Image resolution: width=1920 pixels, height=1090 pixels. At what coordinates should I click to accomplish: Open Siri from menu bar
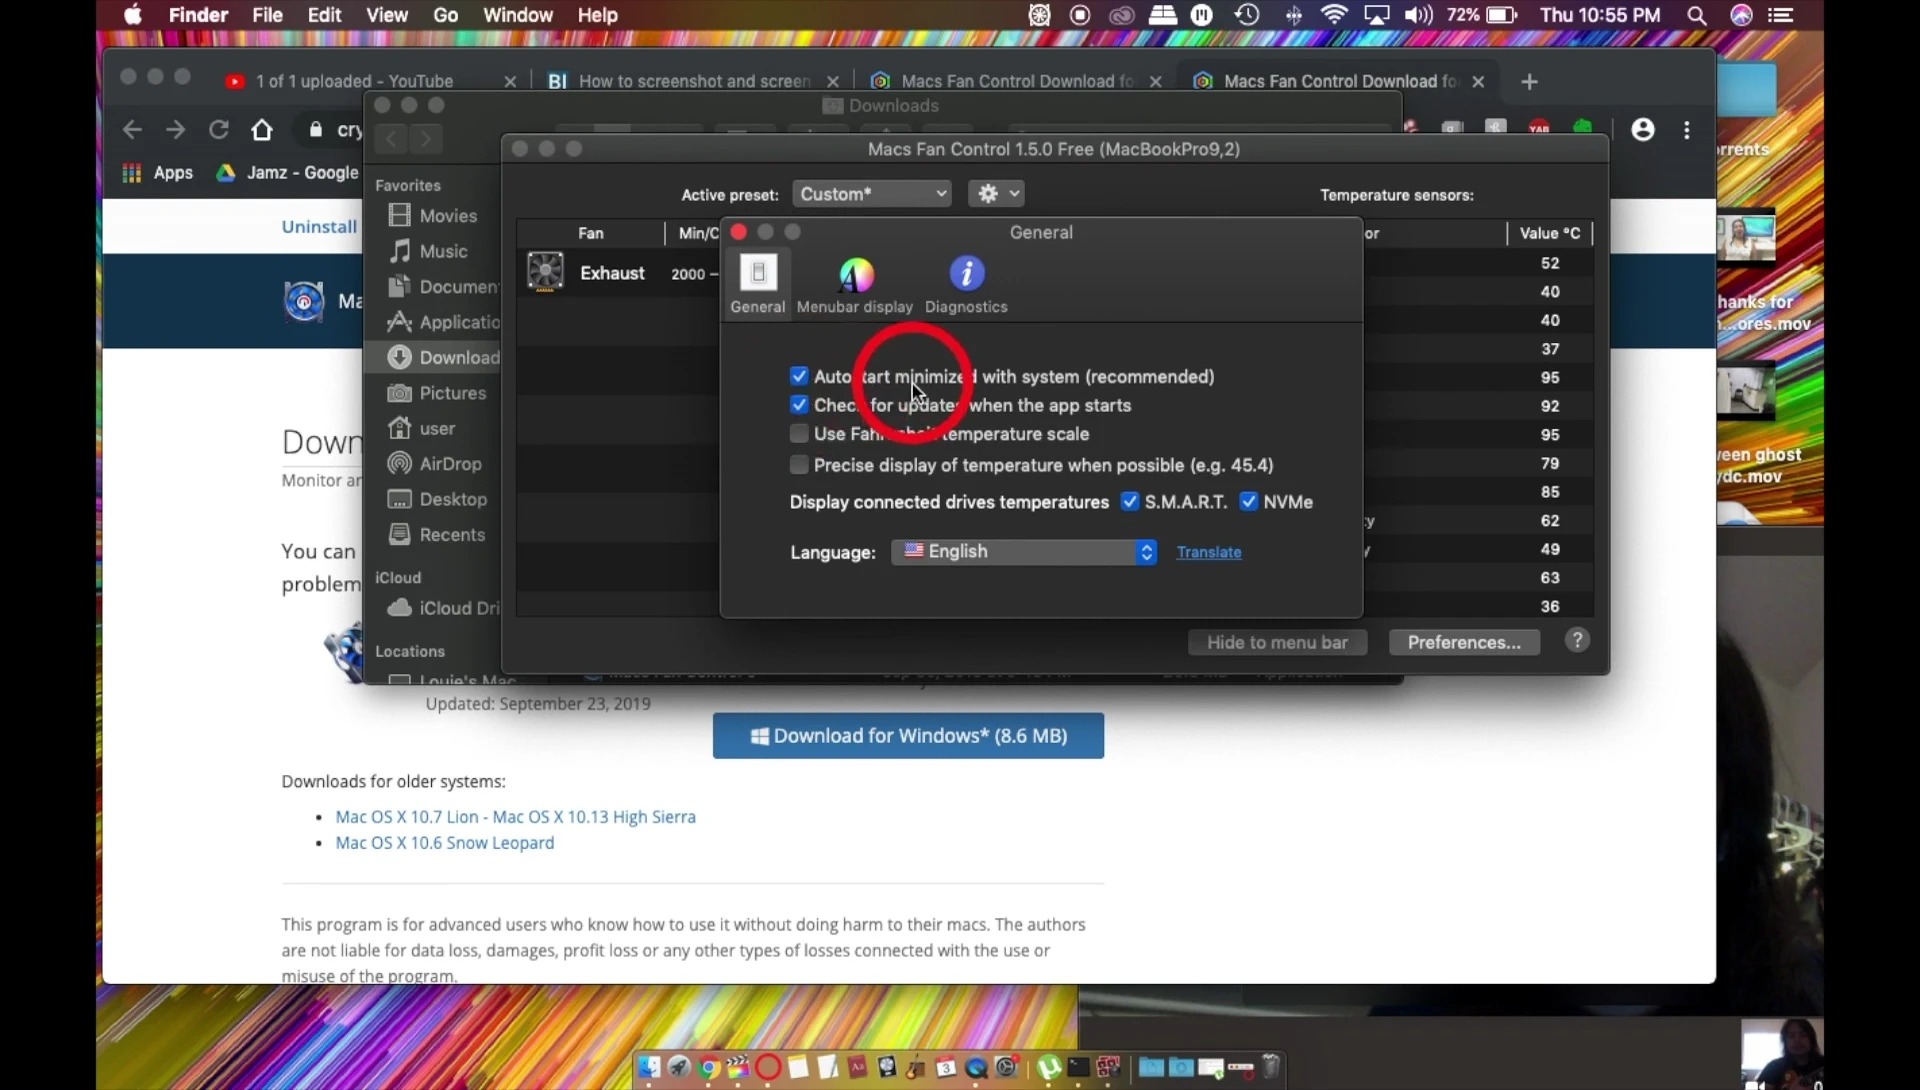(x=1741, y=15)
